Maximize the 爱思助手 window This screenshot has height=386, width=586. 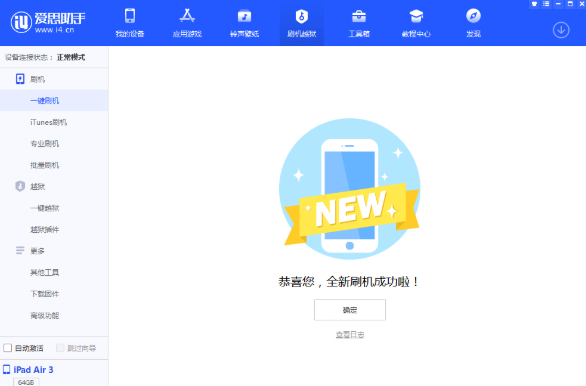570,4
